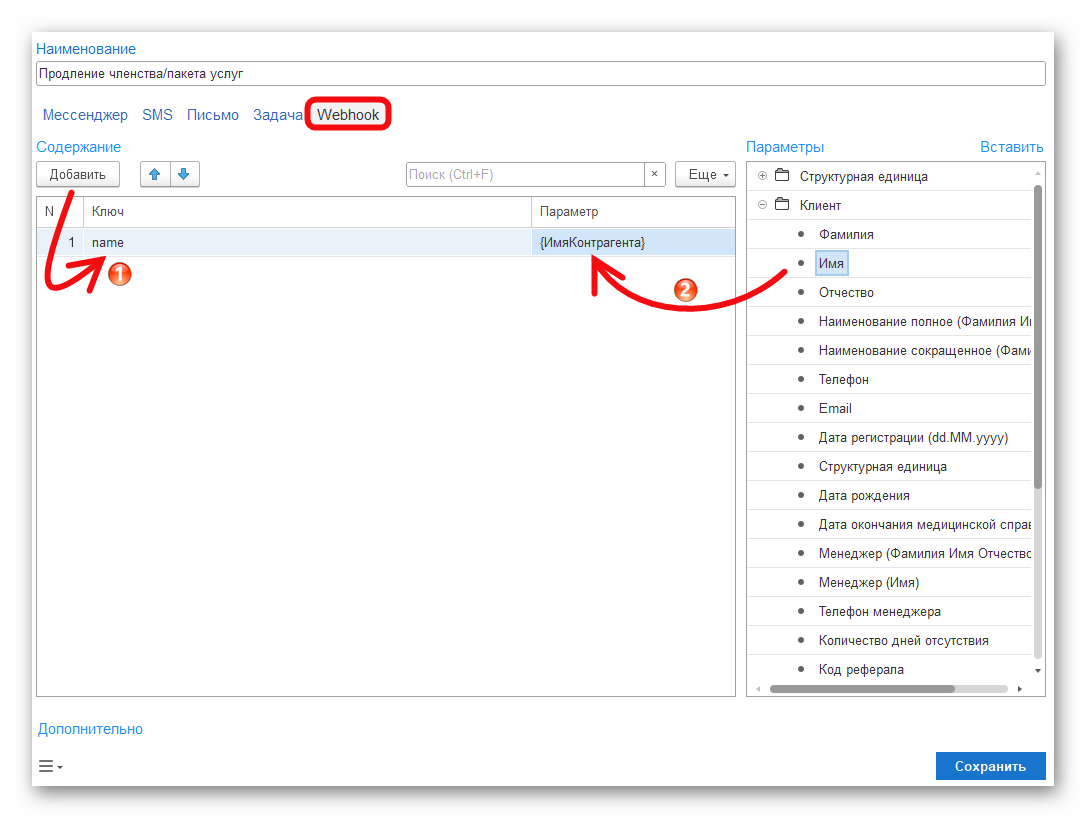The width and height of the screenshot is (1086, 818).
Task: Open the hamburger menu at bottom left
Action: click(x=50, y=767)
